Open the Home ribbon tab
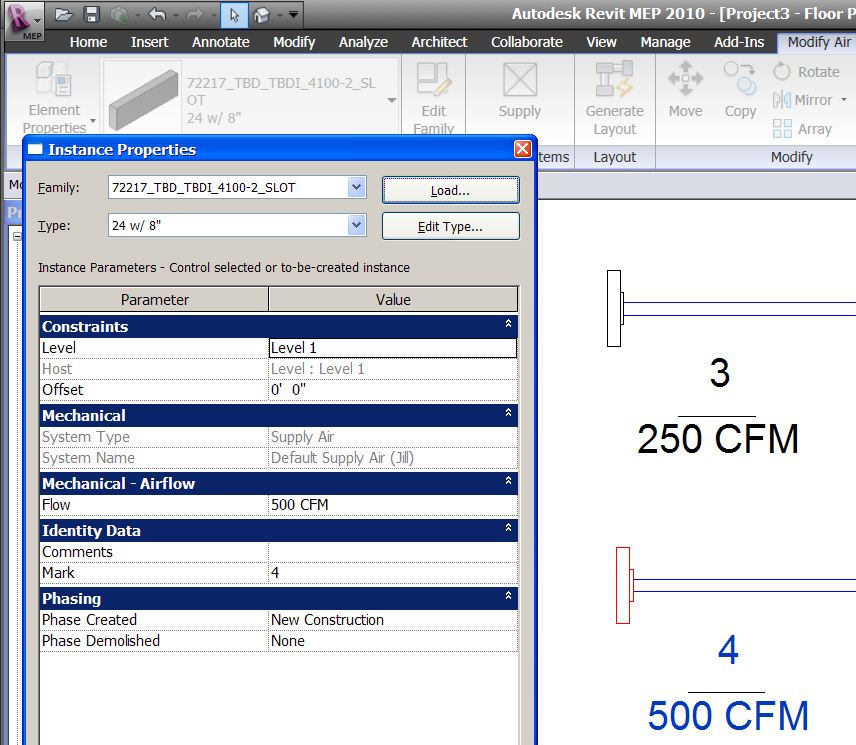 88,42
